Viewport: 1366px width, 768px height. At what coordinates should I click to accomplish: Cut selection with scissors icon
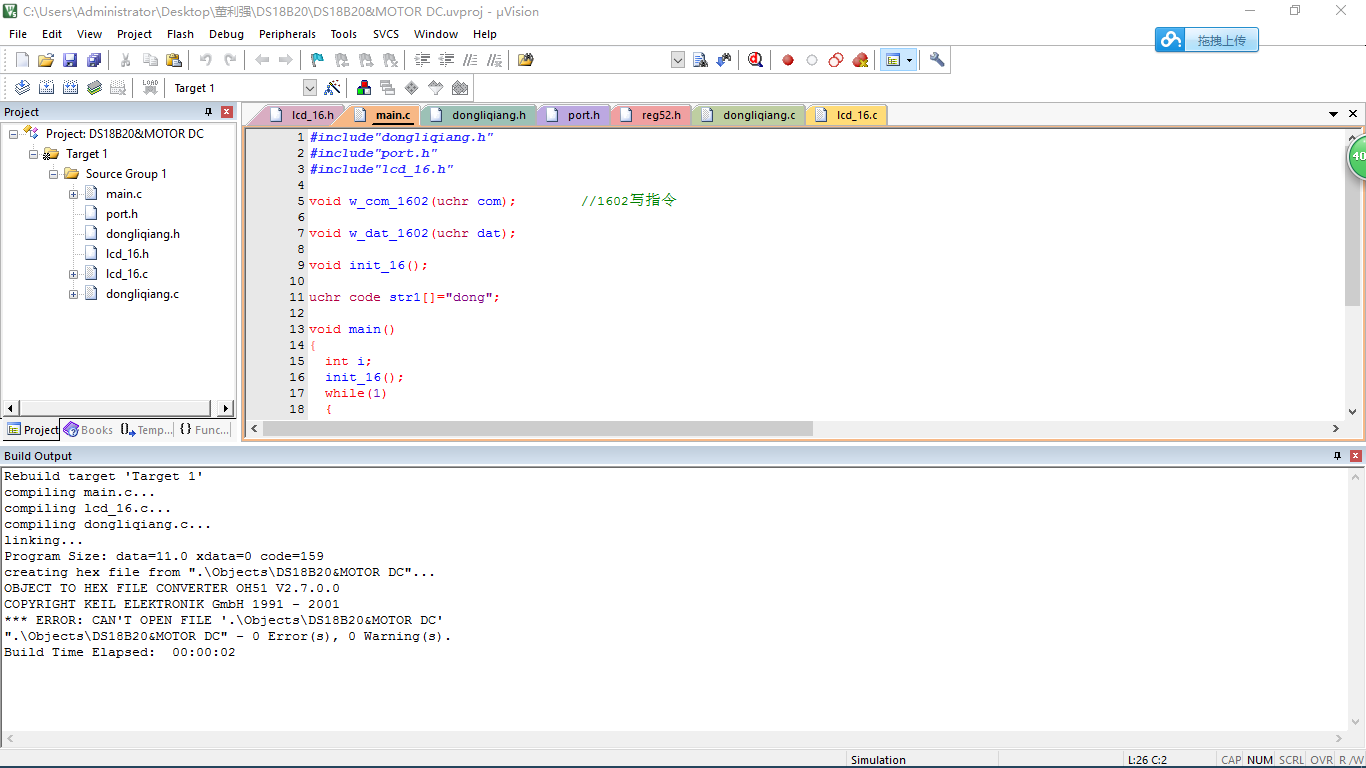[125, 60]
